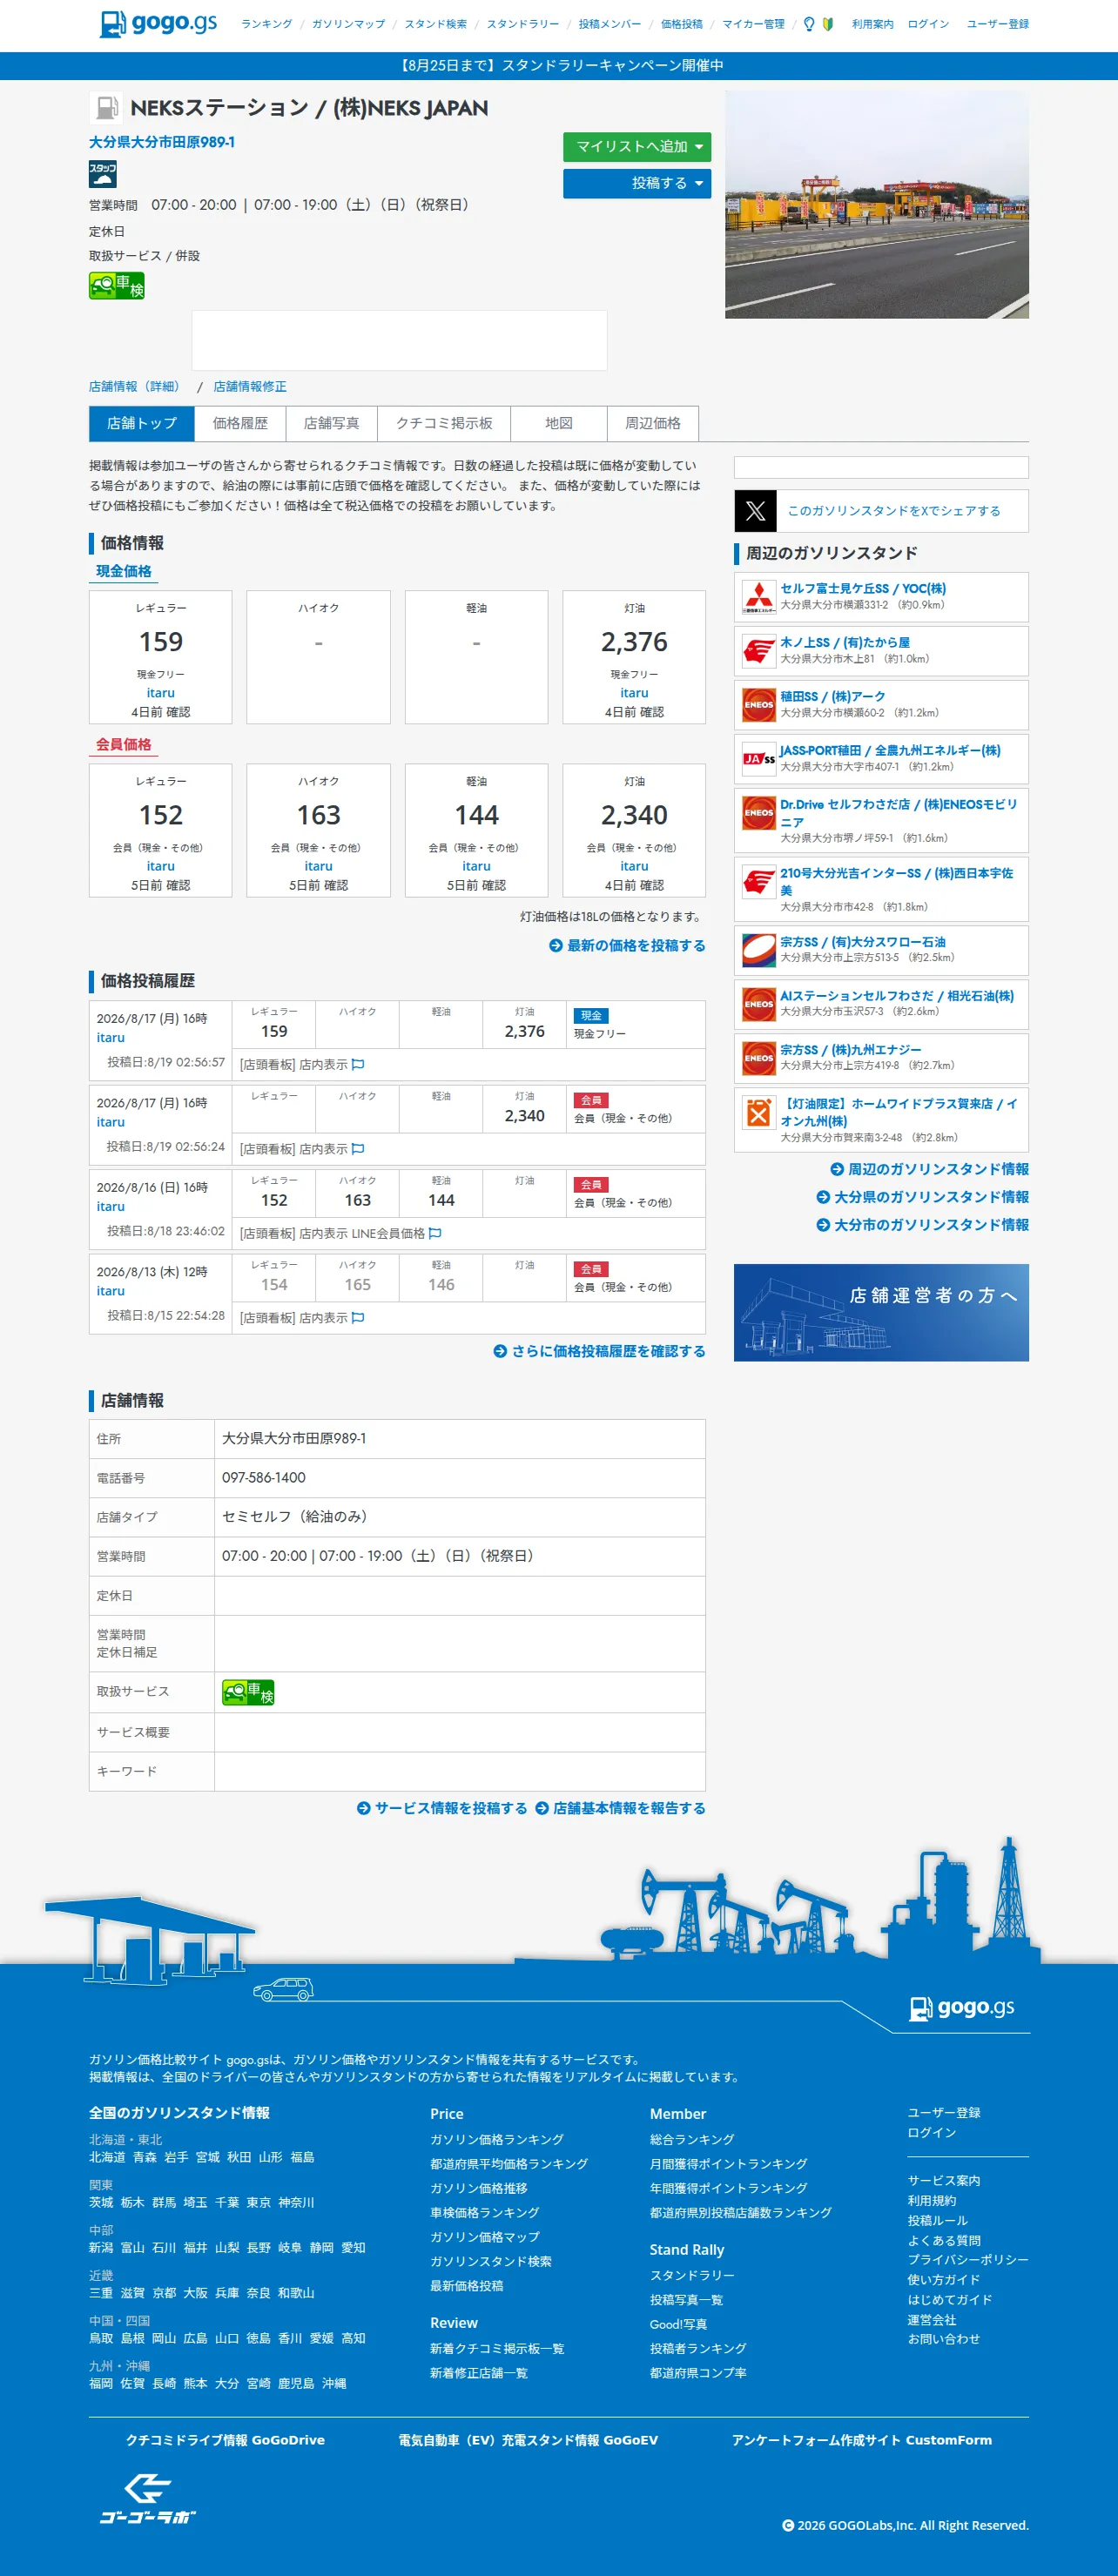This screenshot has height=2576, width=1118.
Task: Click このガソリンスタンドをXでシェアする
Action: coord(894,511)
